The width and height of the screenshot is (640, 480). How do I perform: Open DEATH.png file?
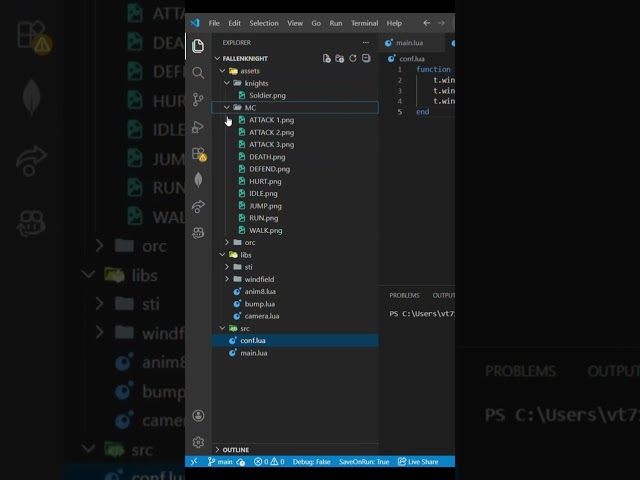[295, 157]
